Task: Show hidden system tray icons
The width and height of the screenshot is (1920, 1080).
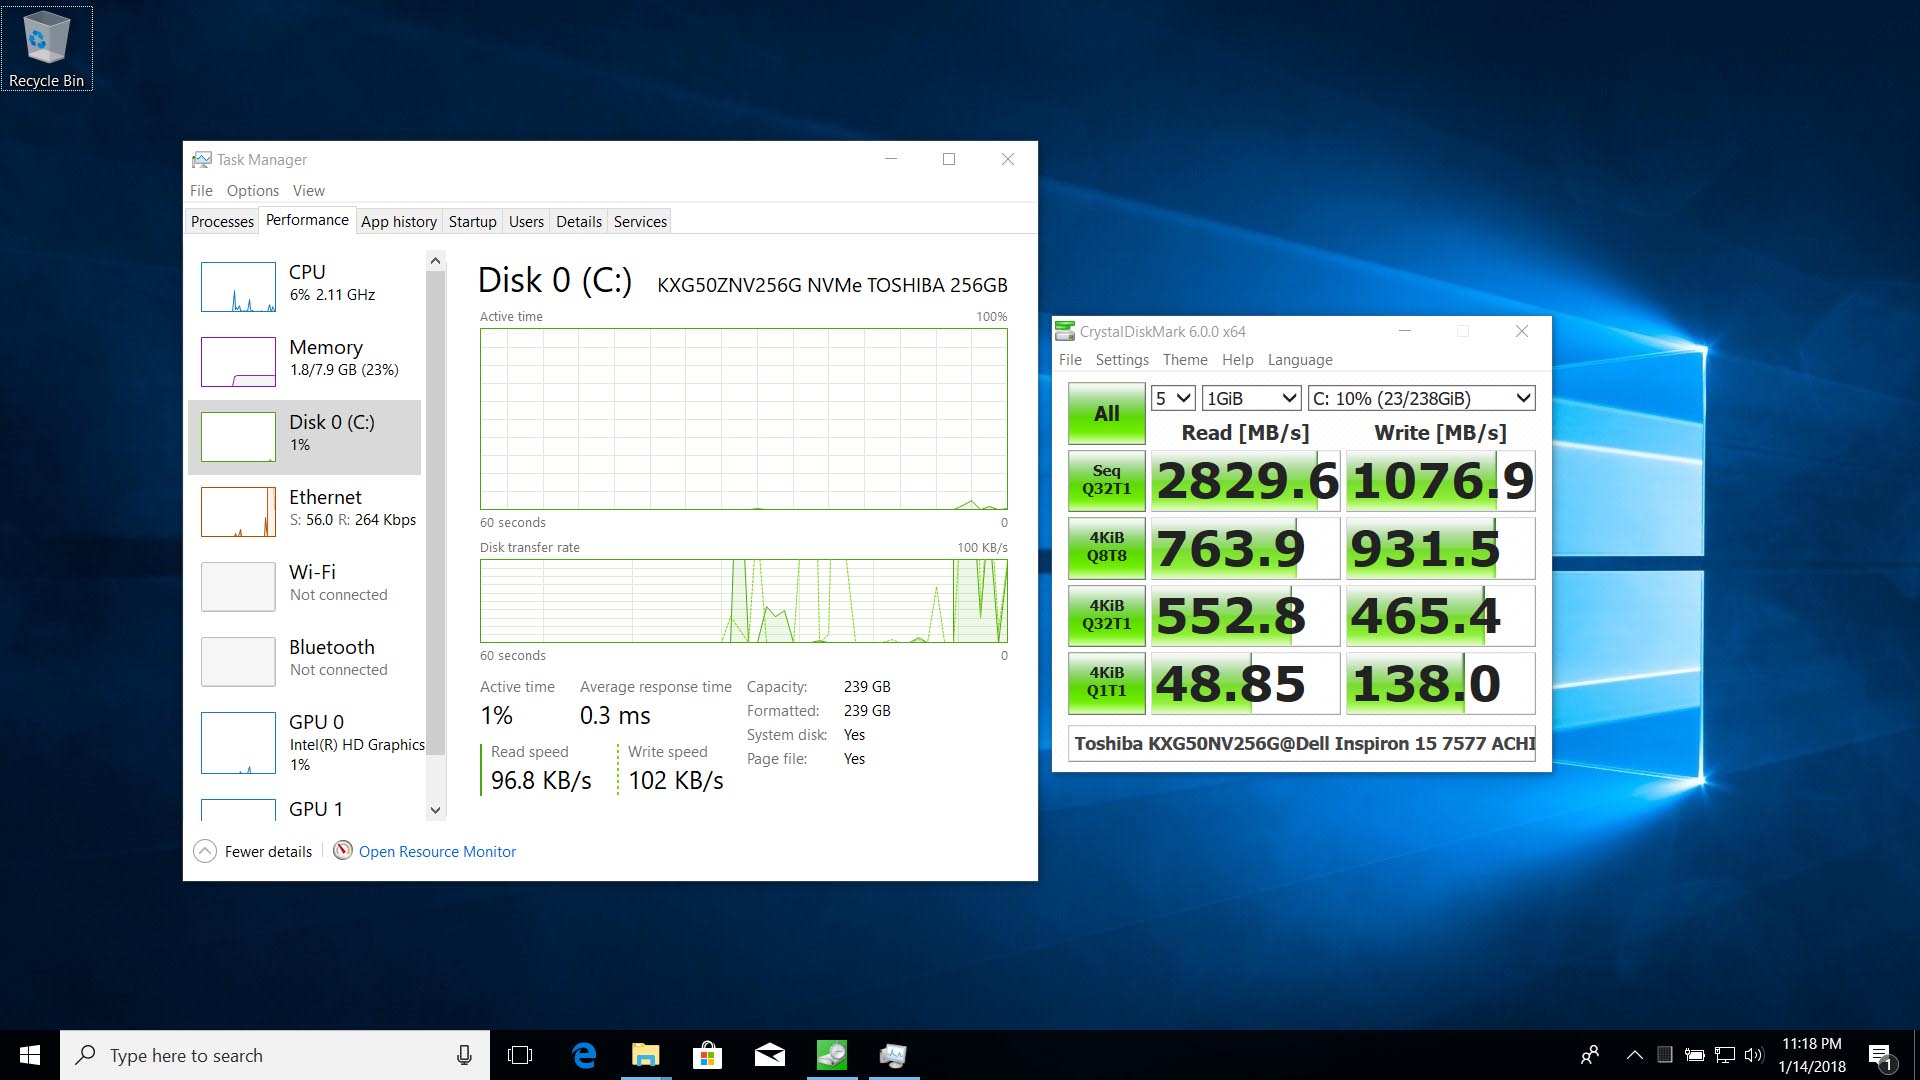Action: pos(1635,1055)
